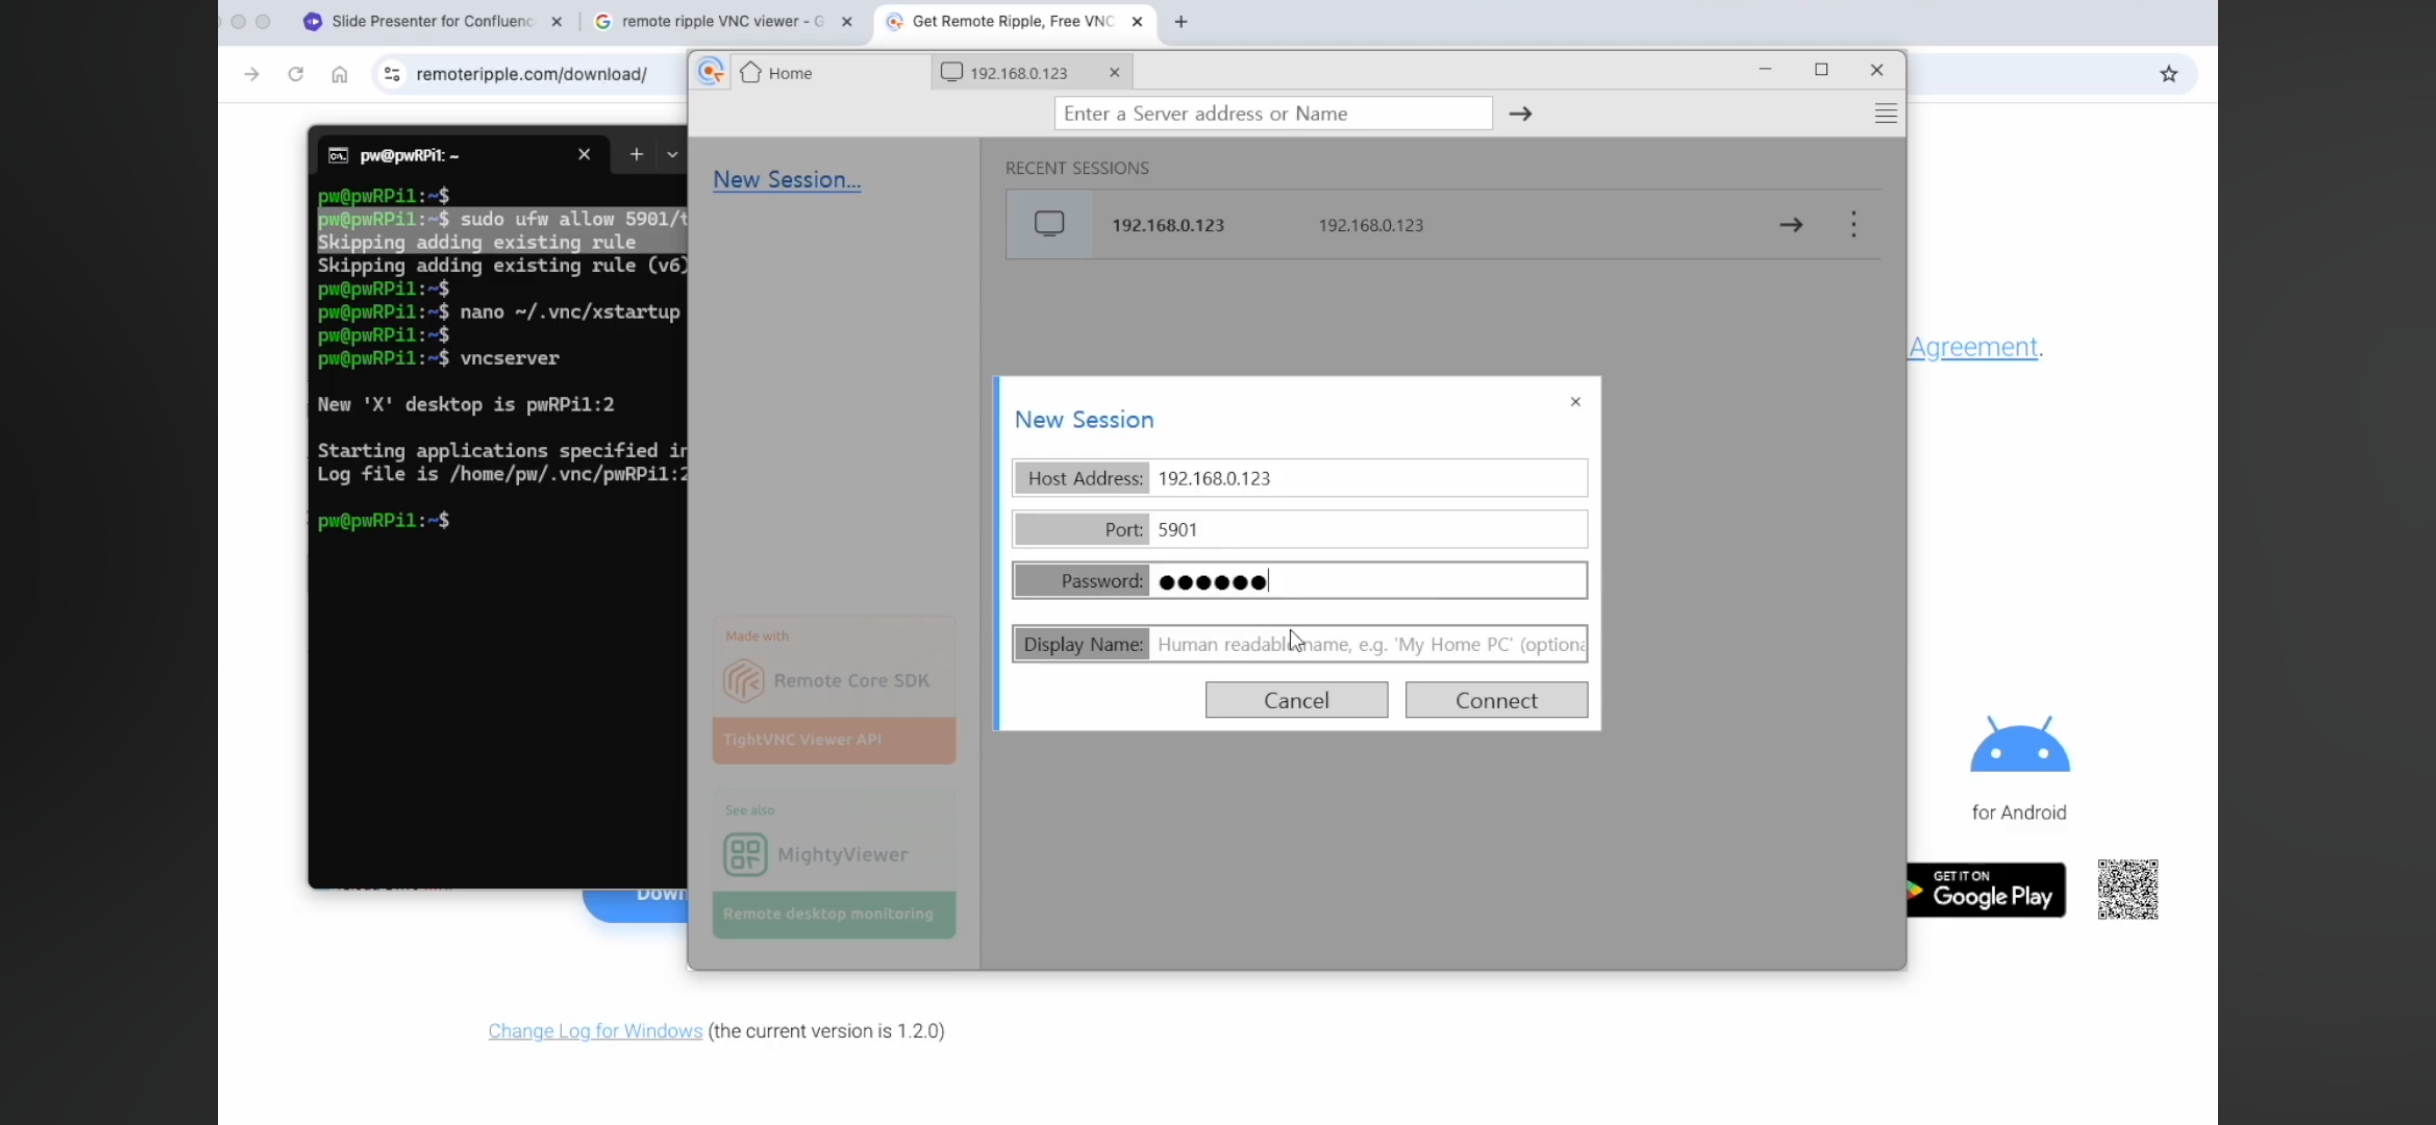Reload the browser page
The width and height of the screenshot is (2436, 1125).
coord(295,74)
